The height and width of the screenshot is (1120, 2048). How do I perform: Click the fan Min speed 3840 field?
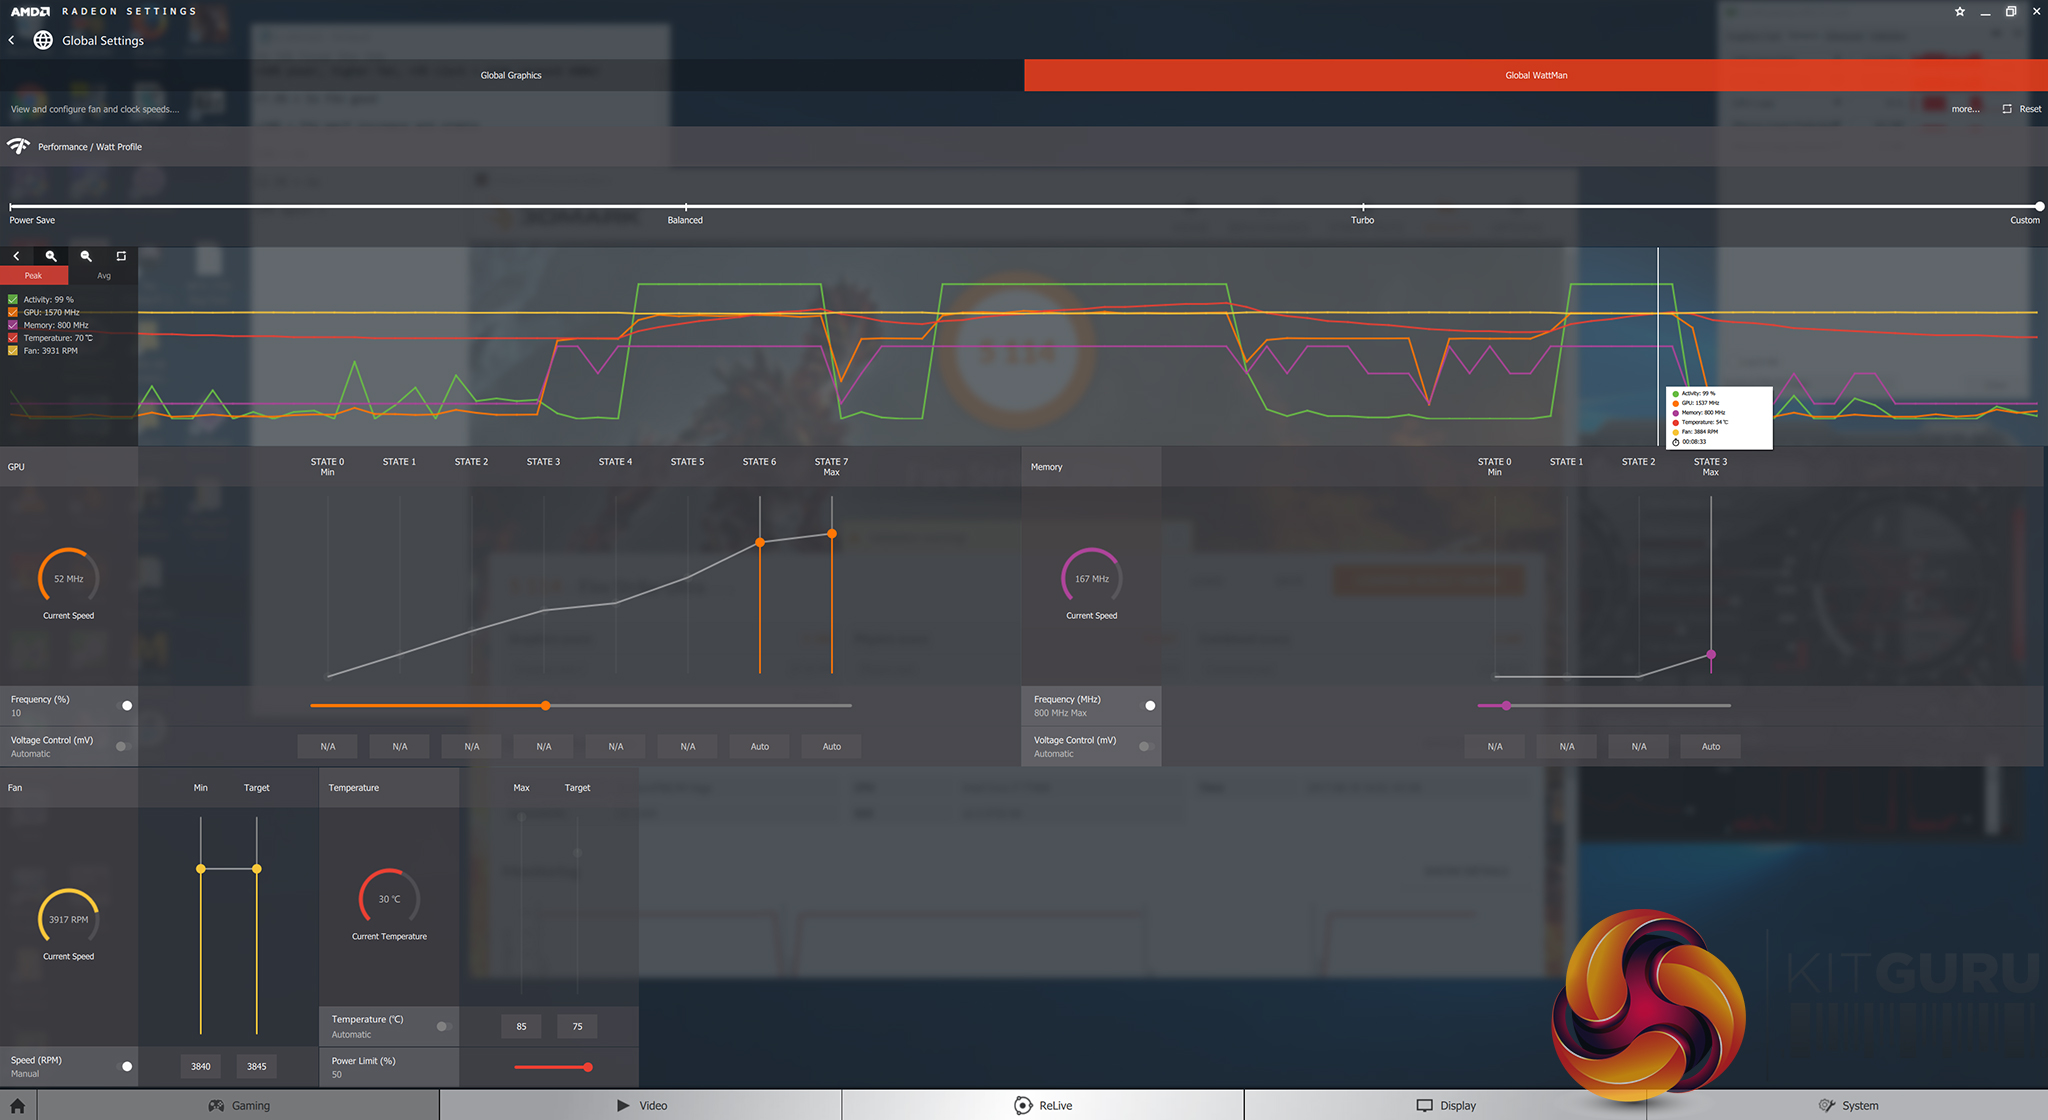point(201,1066)
